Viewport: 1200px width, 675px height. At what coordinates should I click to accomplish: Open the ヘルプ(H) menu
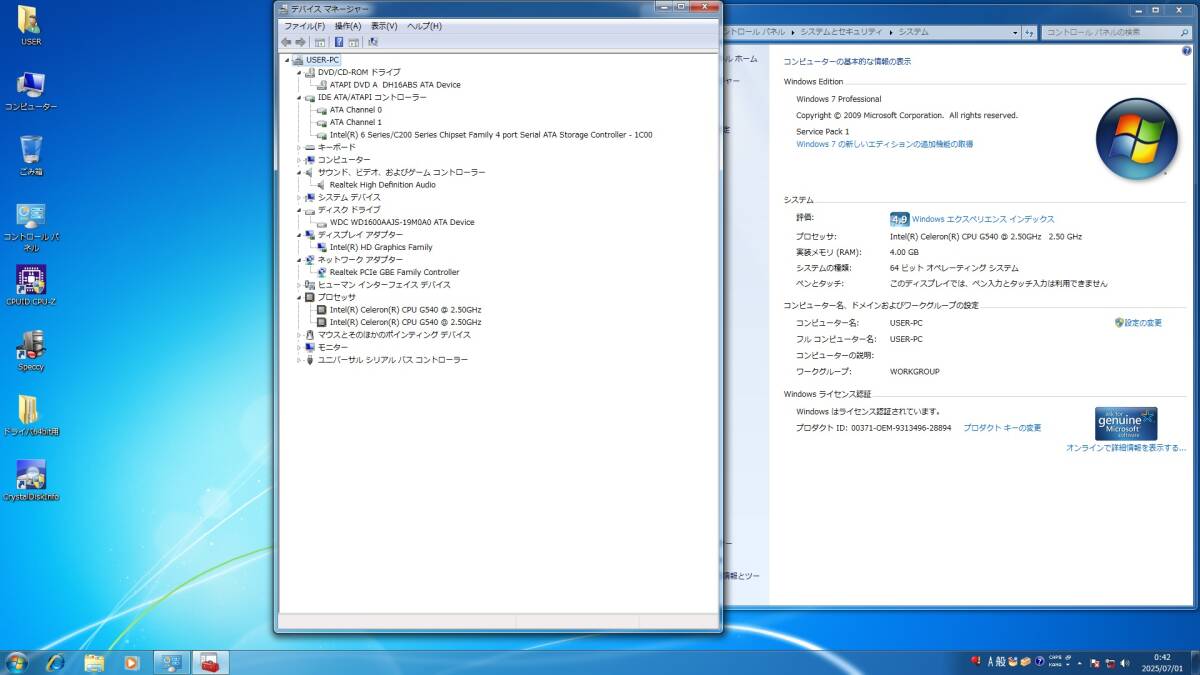click(x=424, y=26)
